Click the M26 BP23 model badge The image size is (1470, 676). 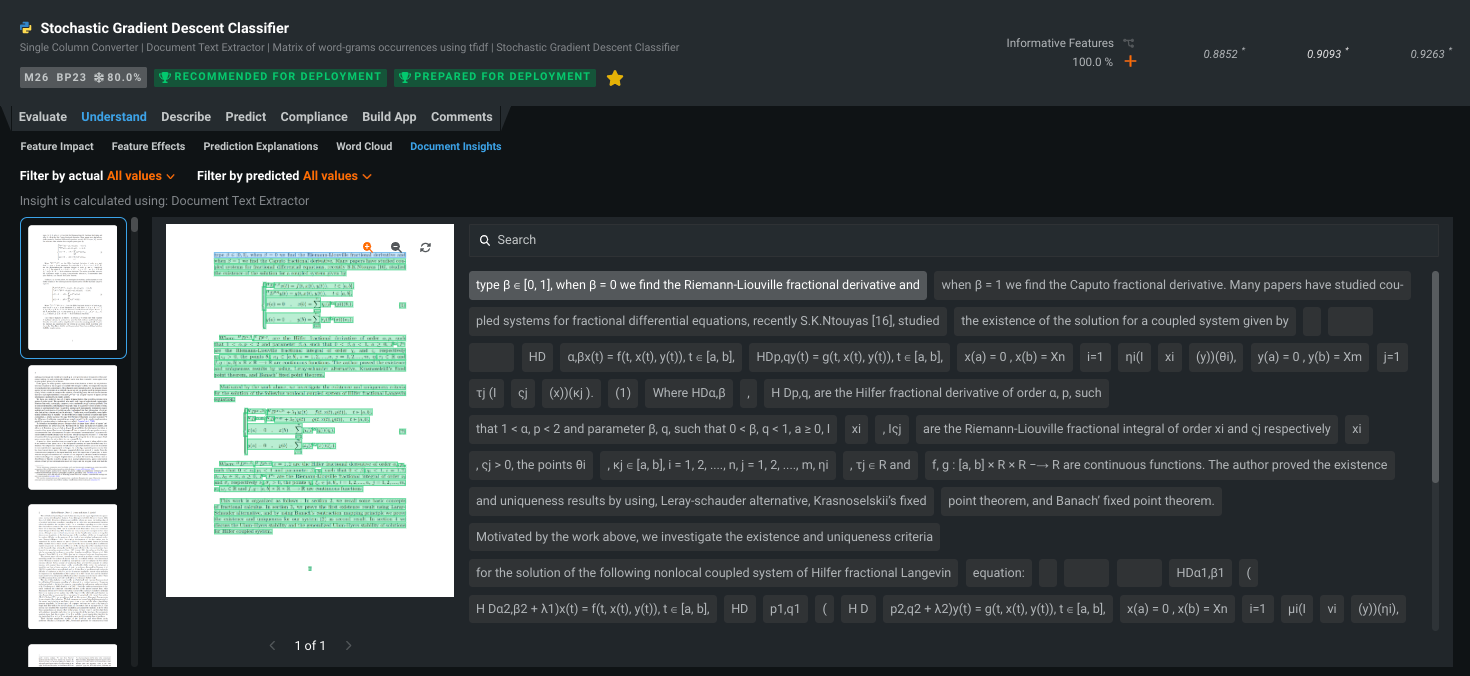click(x=83, y=77)
